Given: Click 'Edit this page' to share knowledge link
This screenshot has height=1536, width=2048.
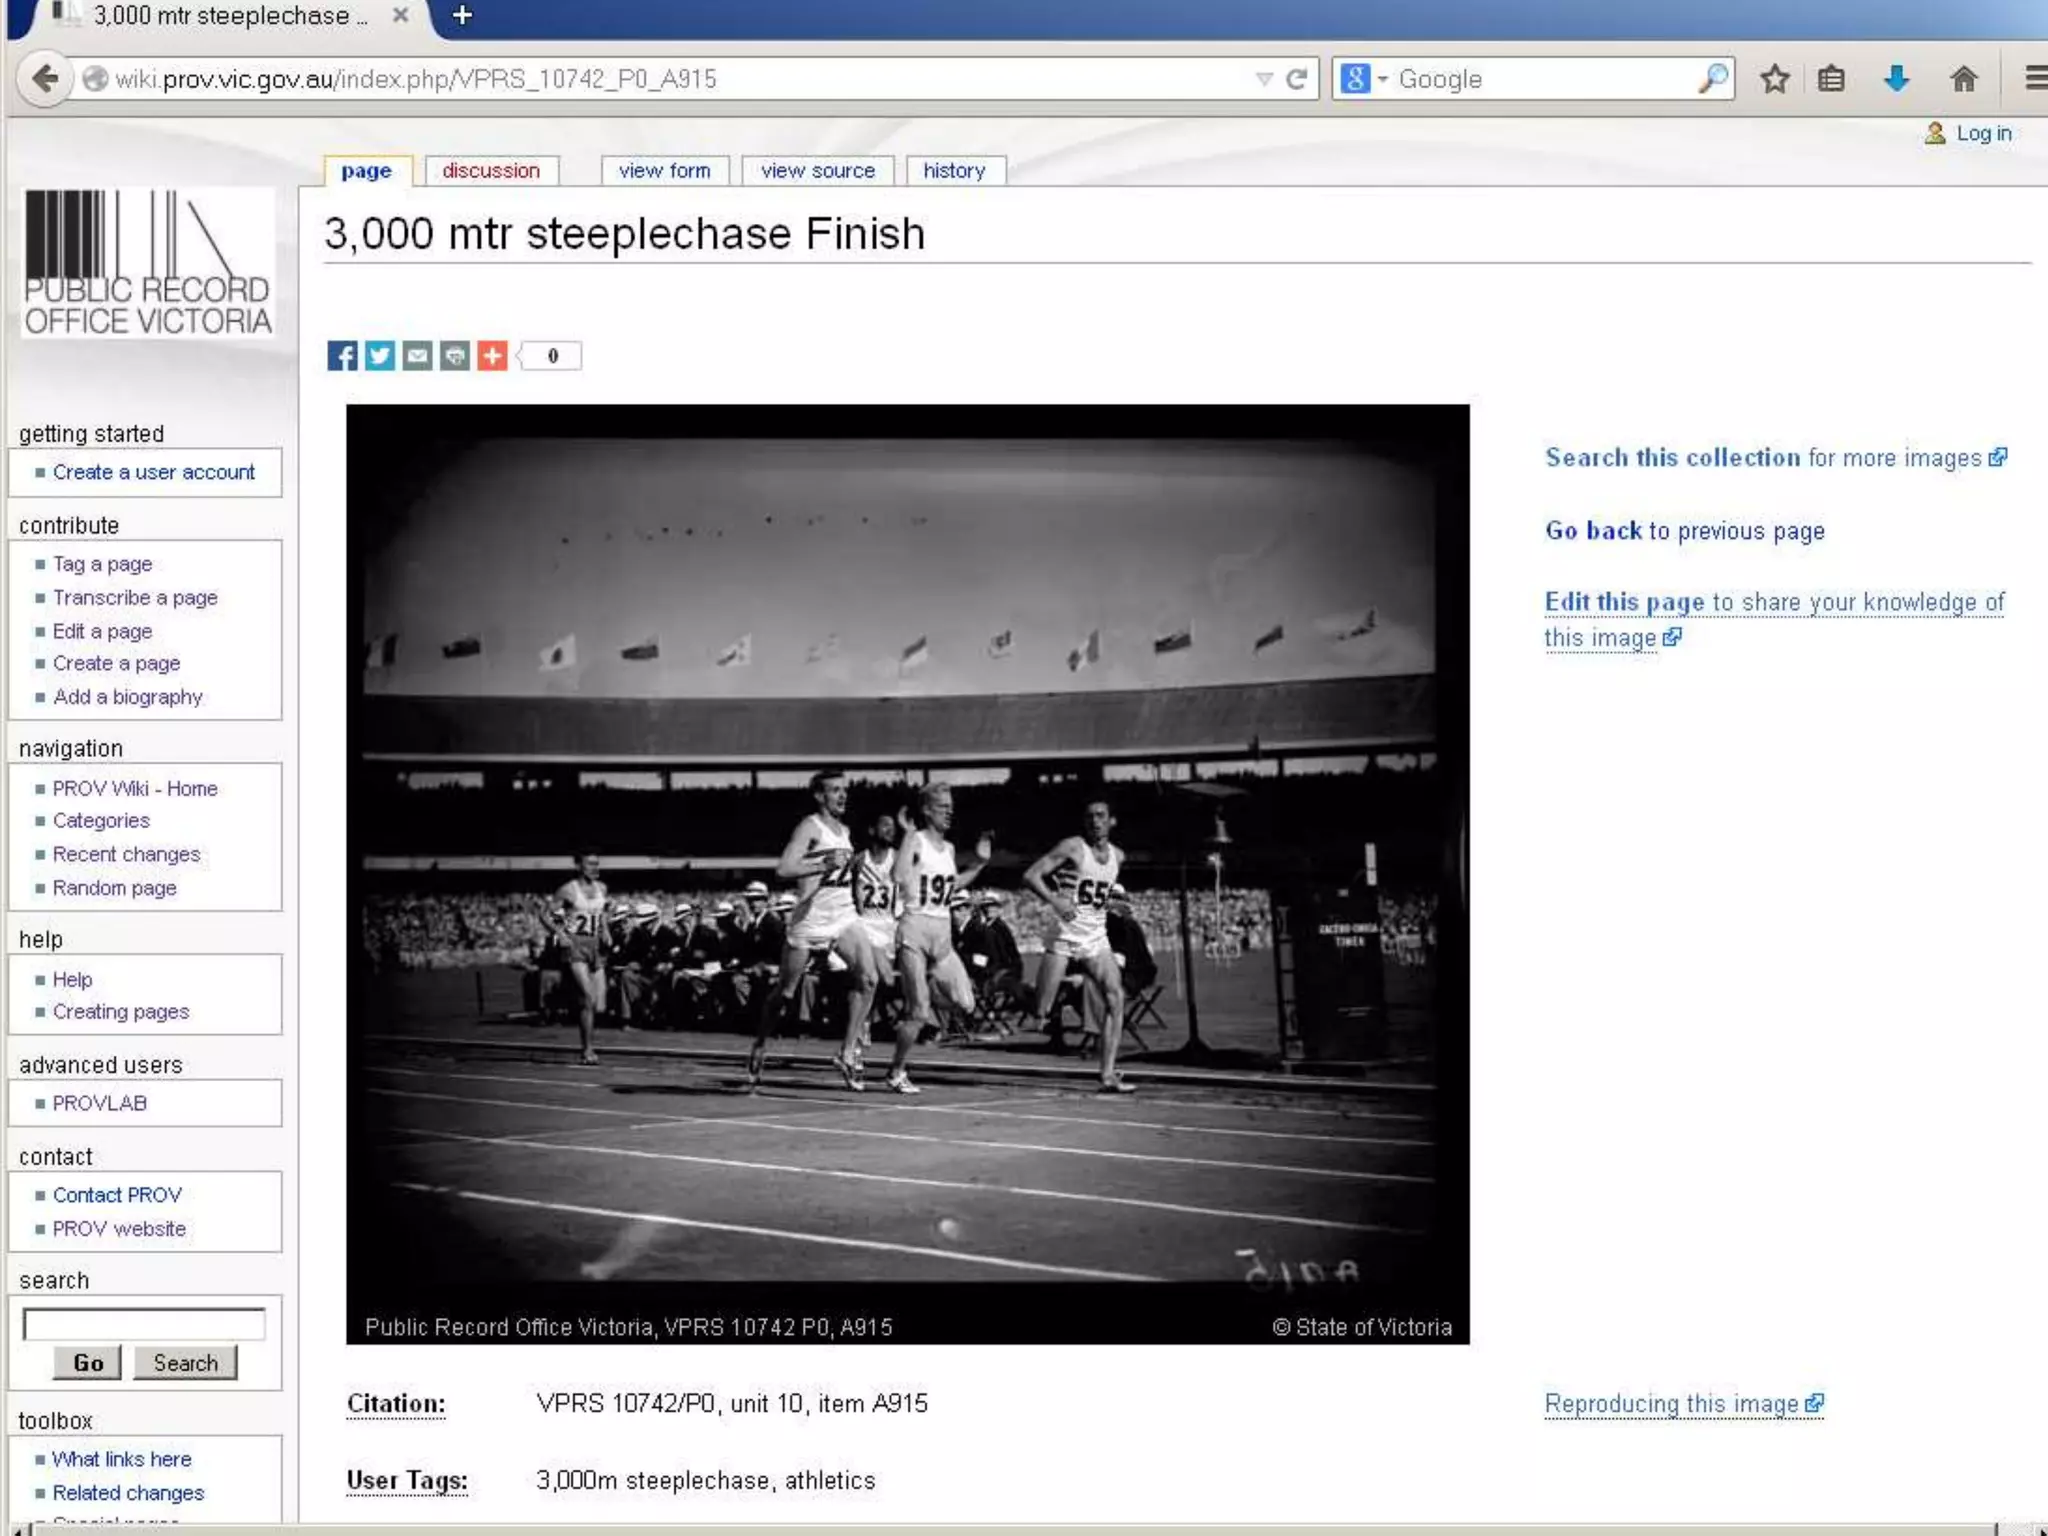Looking at the screenshot, I should [x=1774, y=619].
